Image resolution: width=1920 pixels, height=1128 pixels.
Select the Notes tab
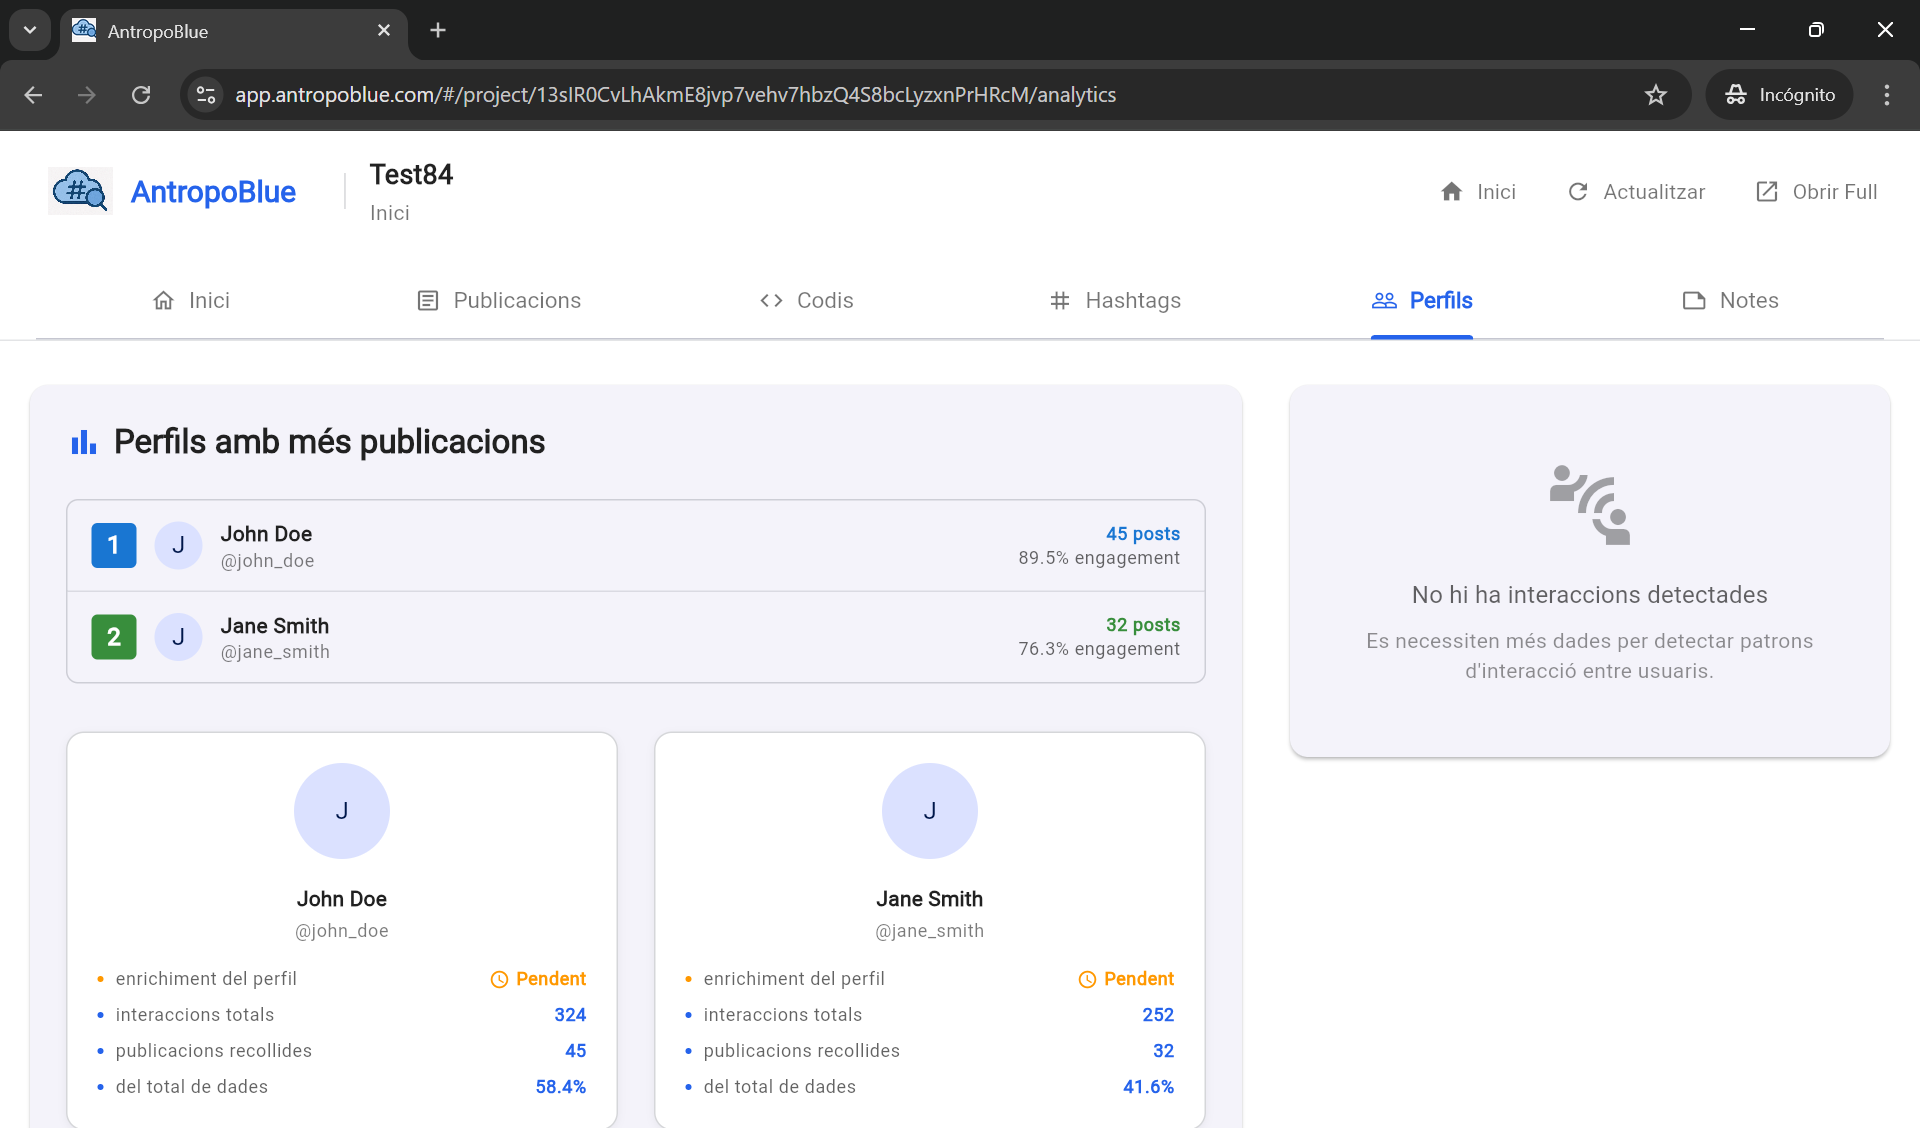(1730, 300)
